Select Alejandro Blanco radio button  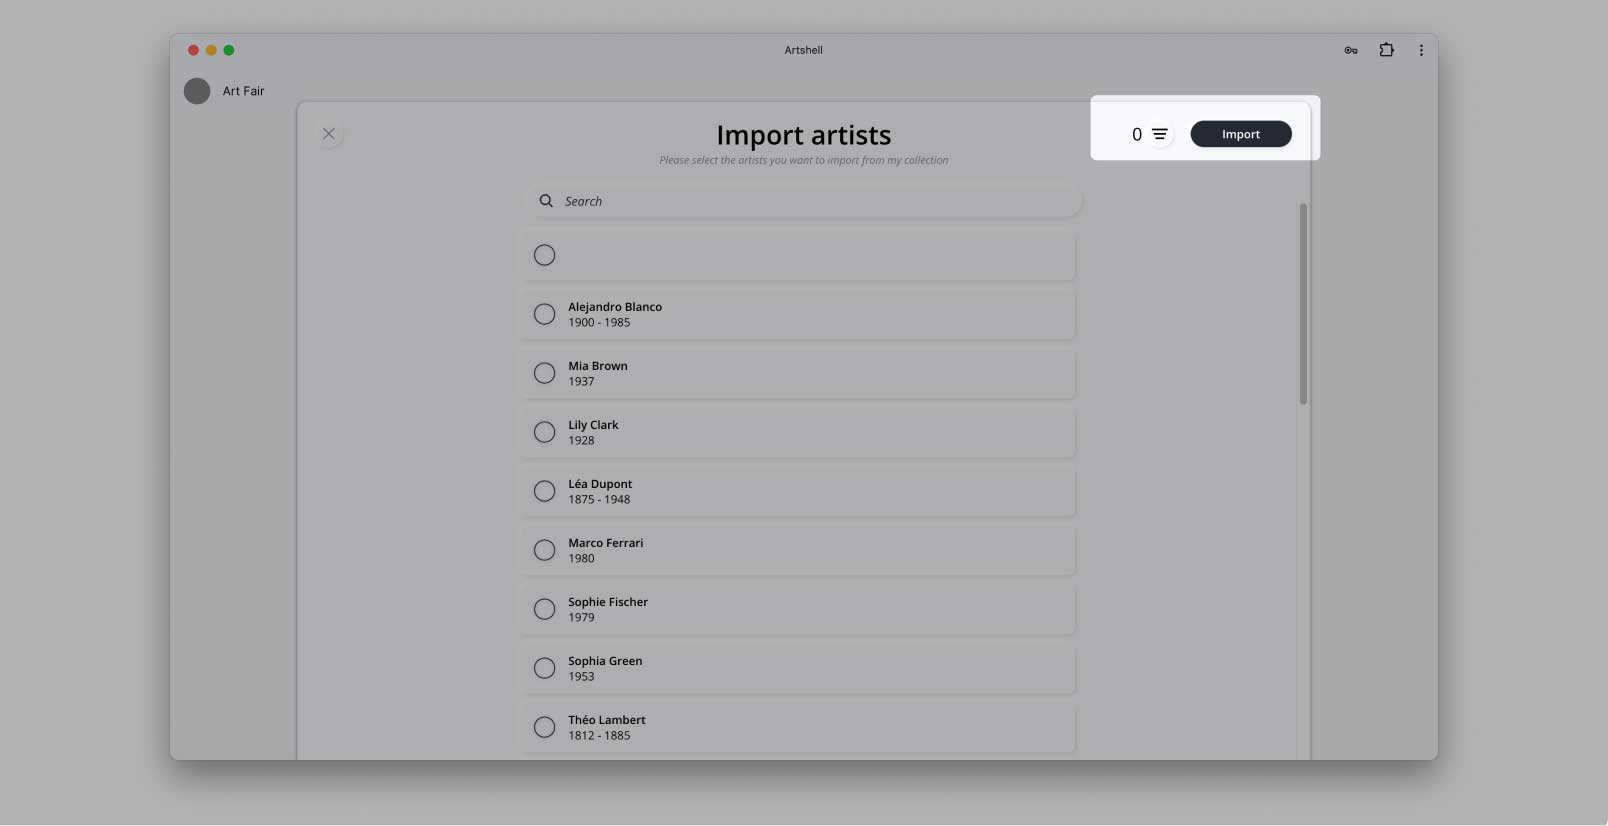pos(544,314)
